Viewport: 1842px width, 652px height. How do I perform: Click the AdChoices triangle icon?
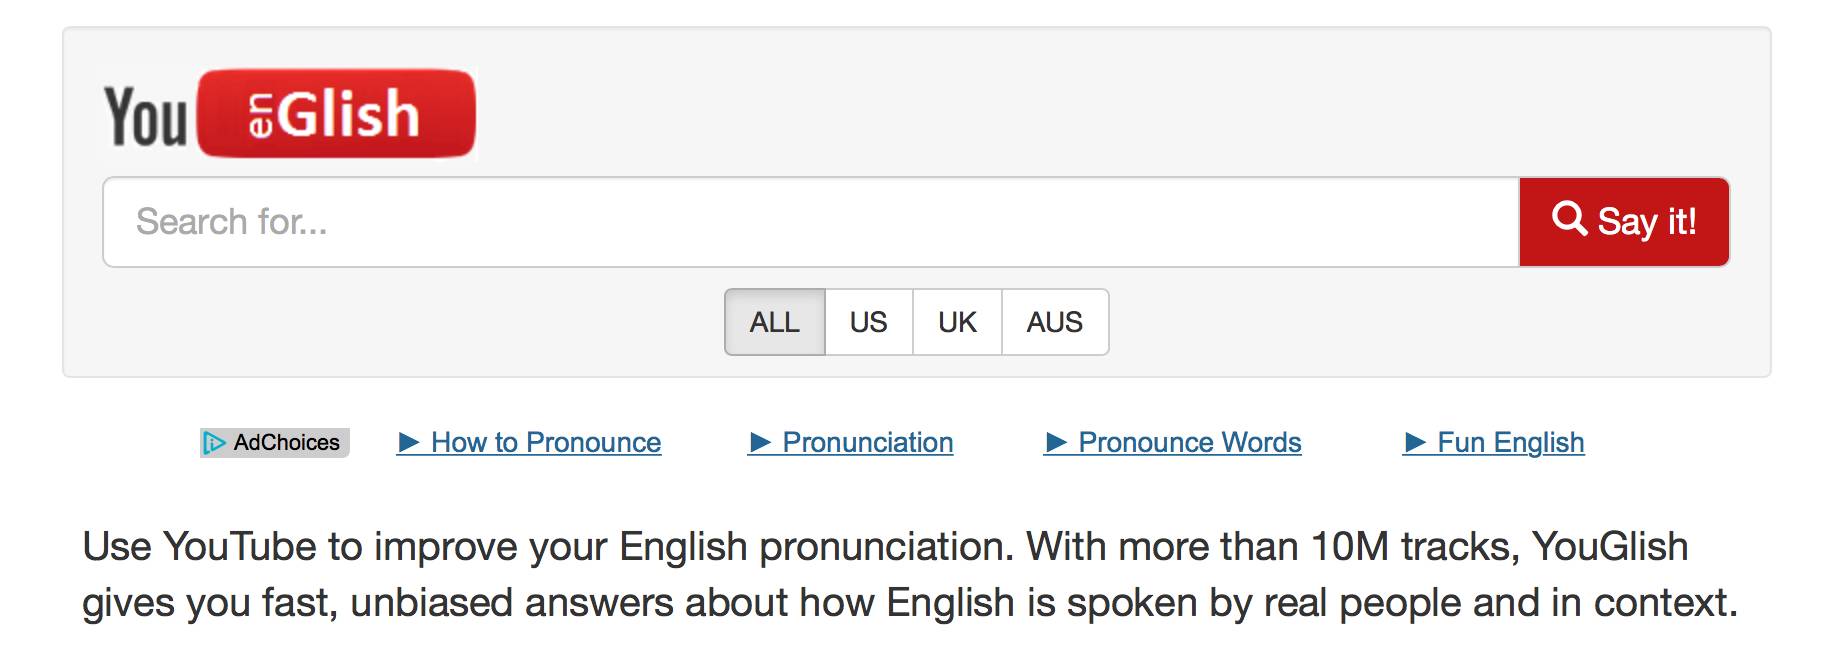coord(214,443)
